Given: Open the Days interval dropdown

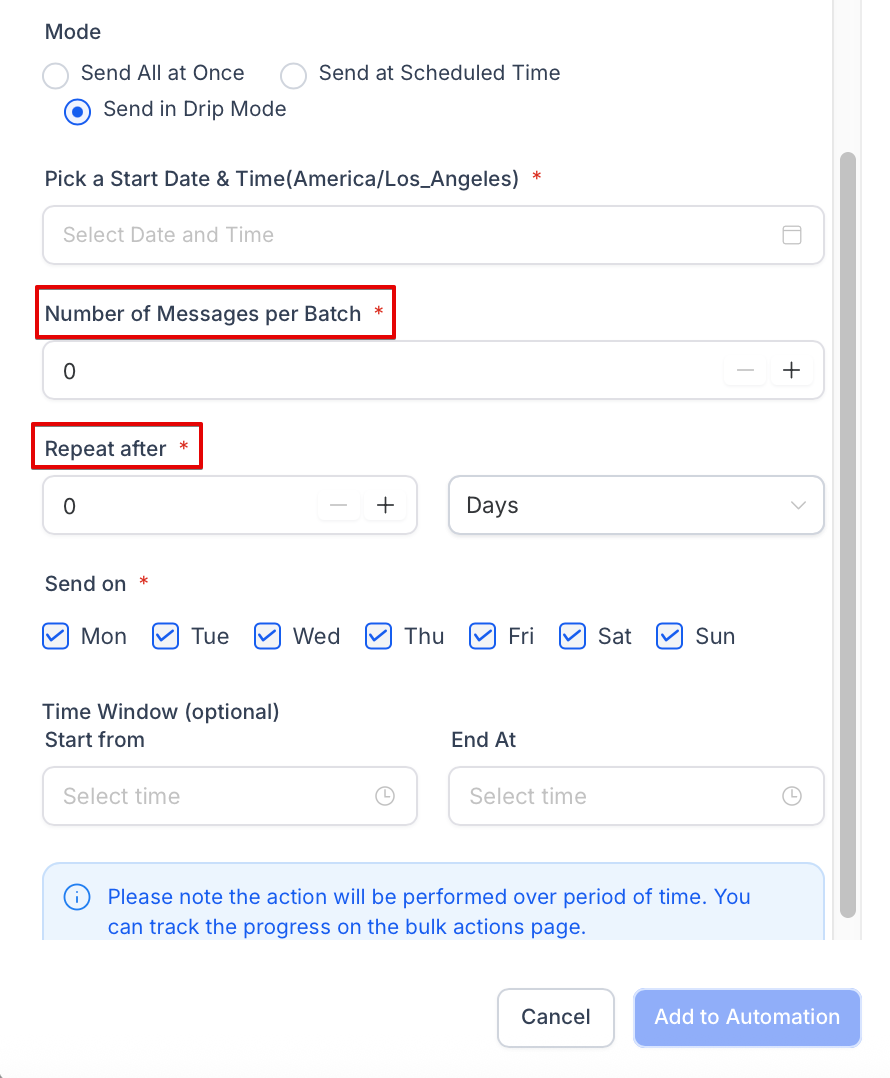Looking at the screenshot, I should [636, 506].
